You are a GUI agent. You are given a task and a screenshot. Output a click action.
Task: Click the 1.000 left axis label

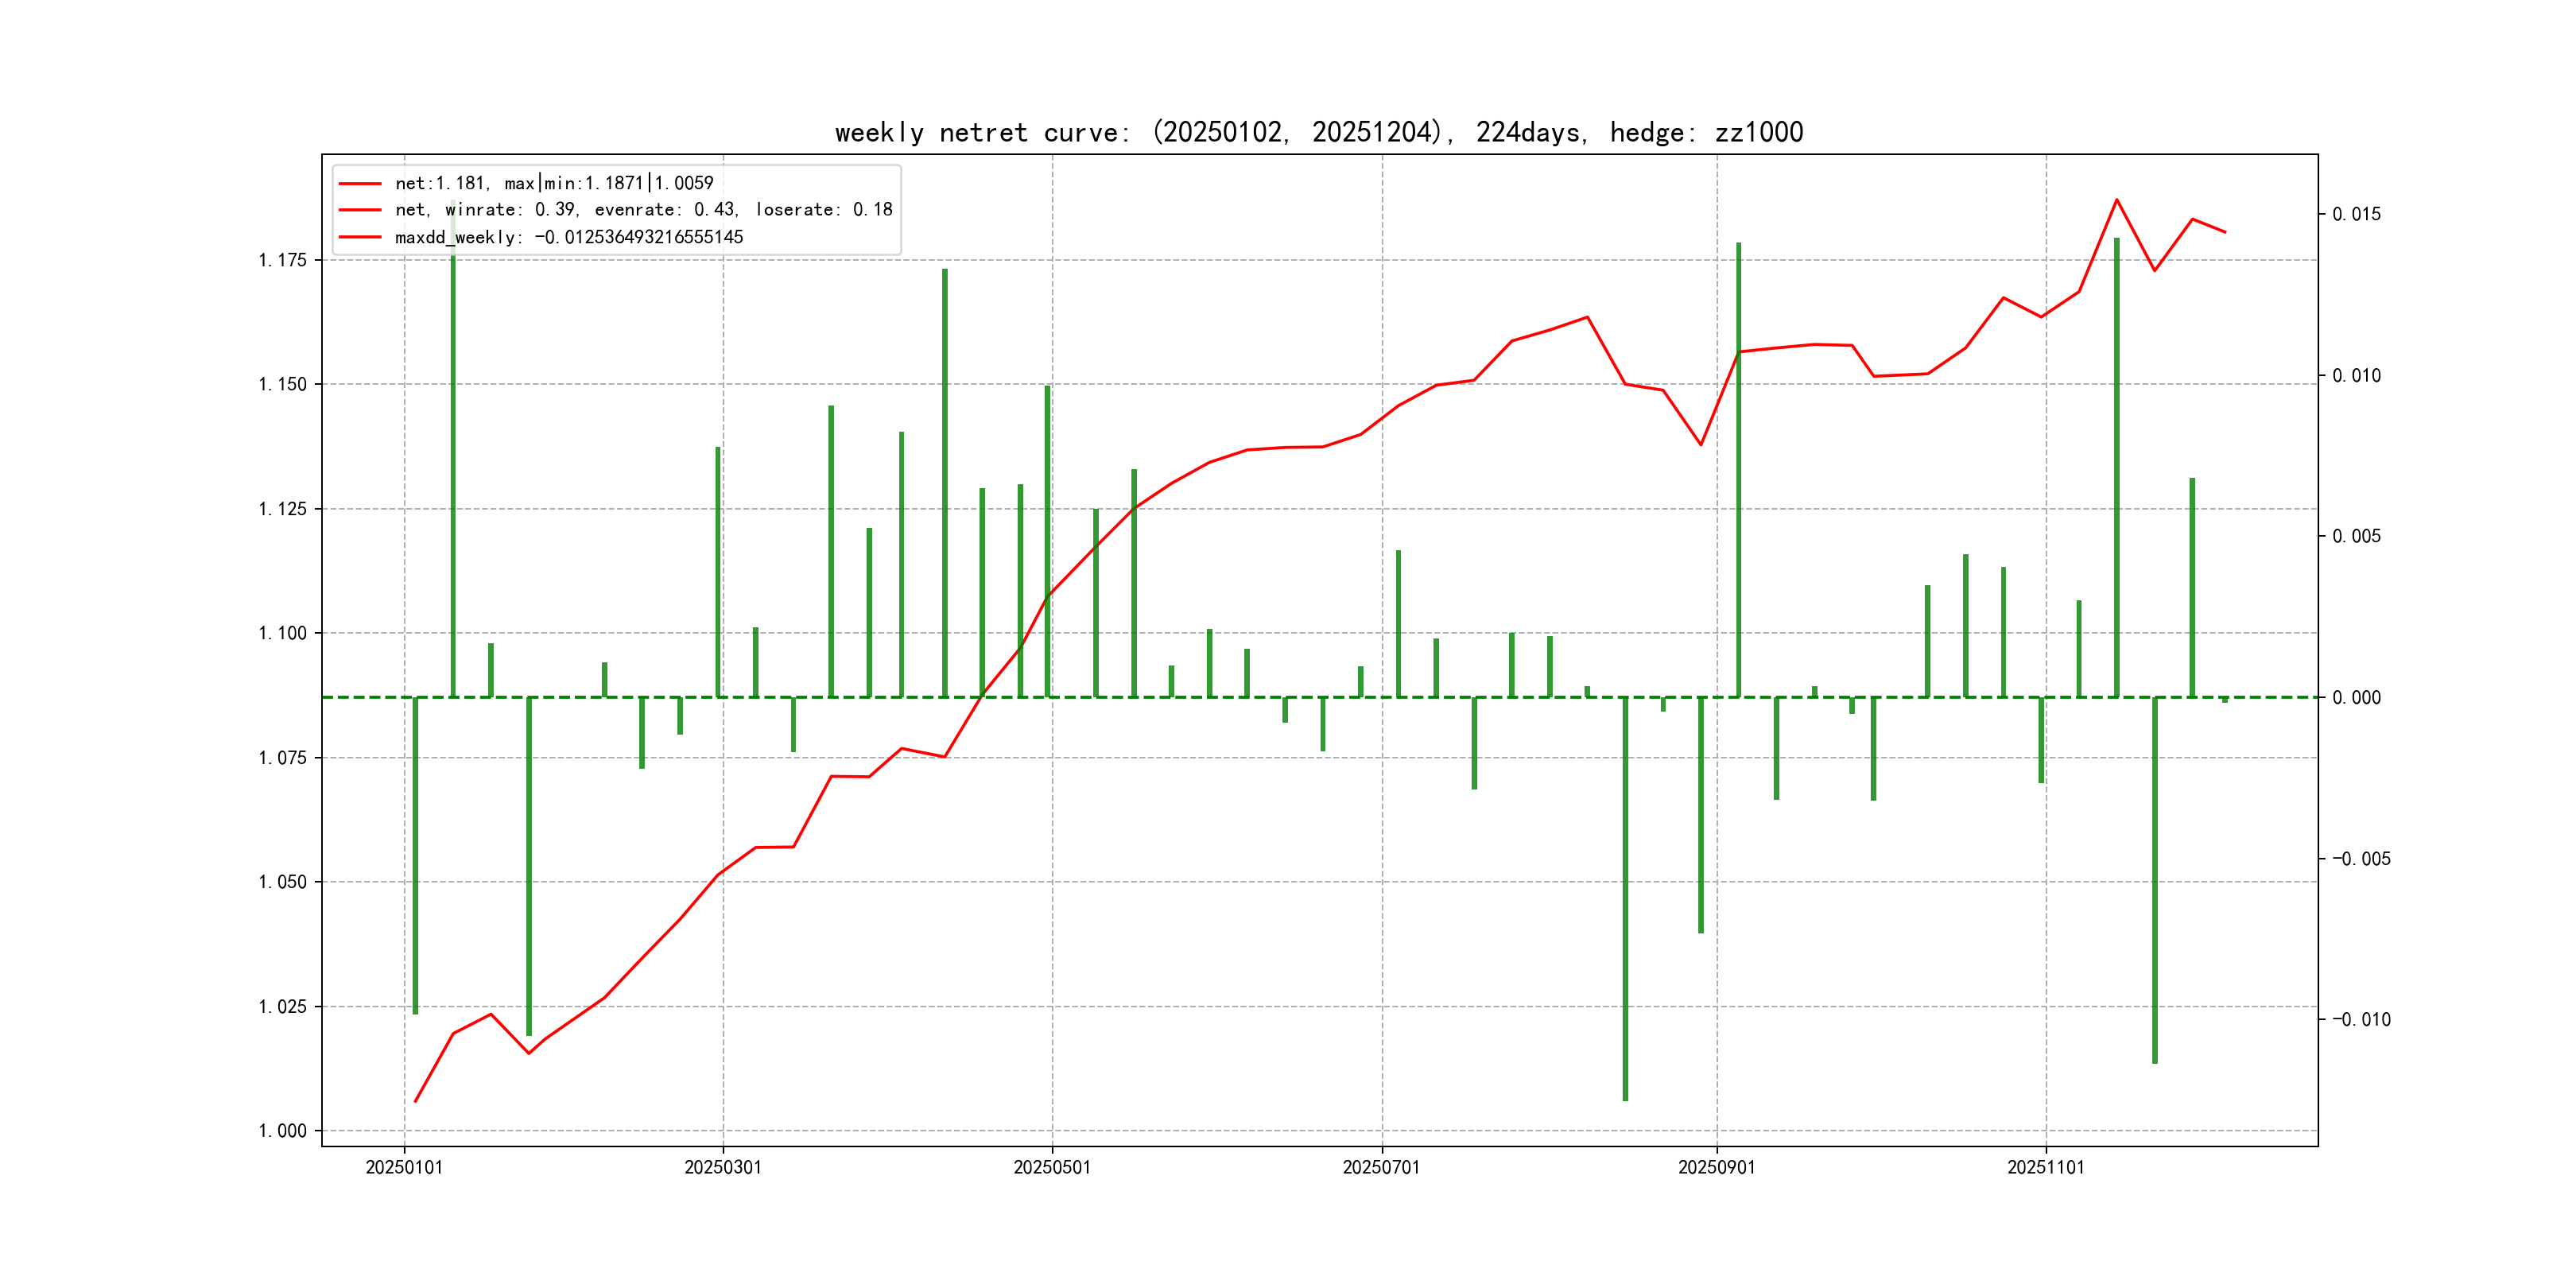[x=283, y=1131]
